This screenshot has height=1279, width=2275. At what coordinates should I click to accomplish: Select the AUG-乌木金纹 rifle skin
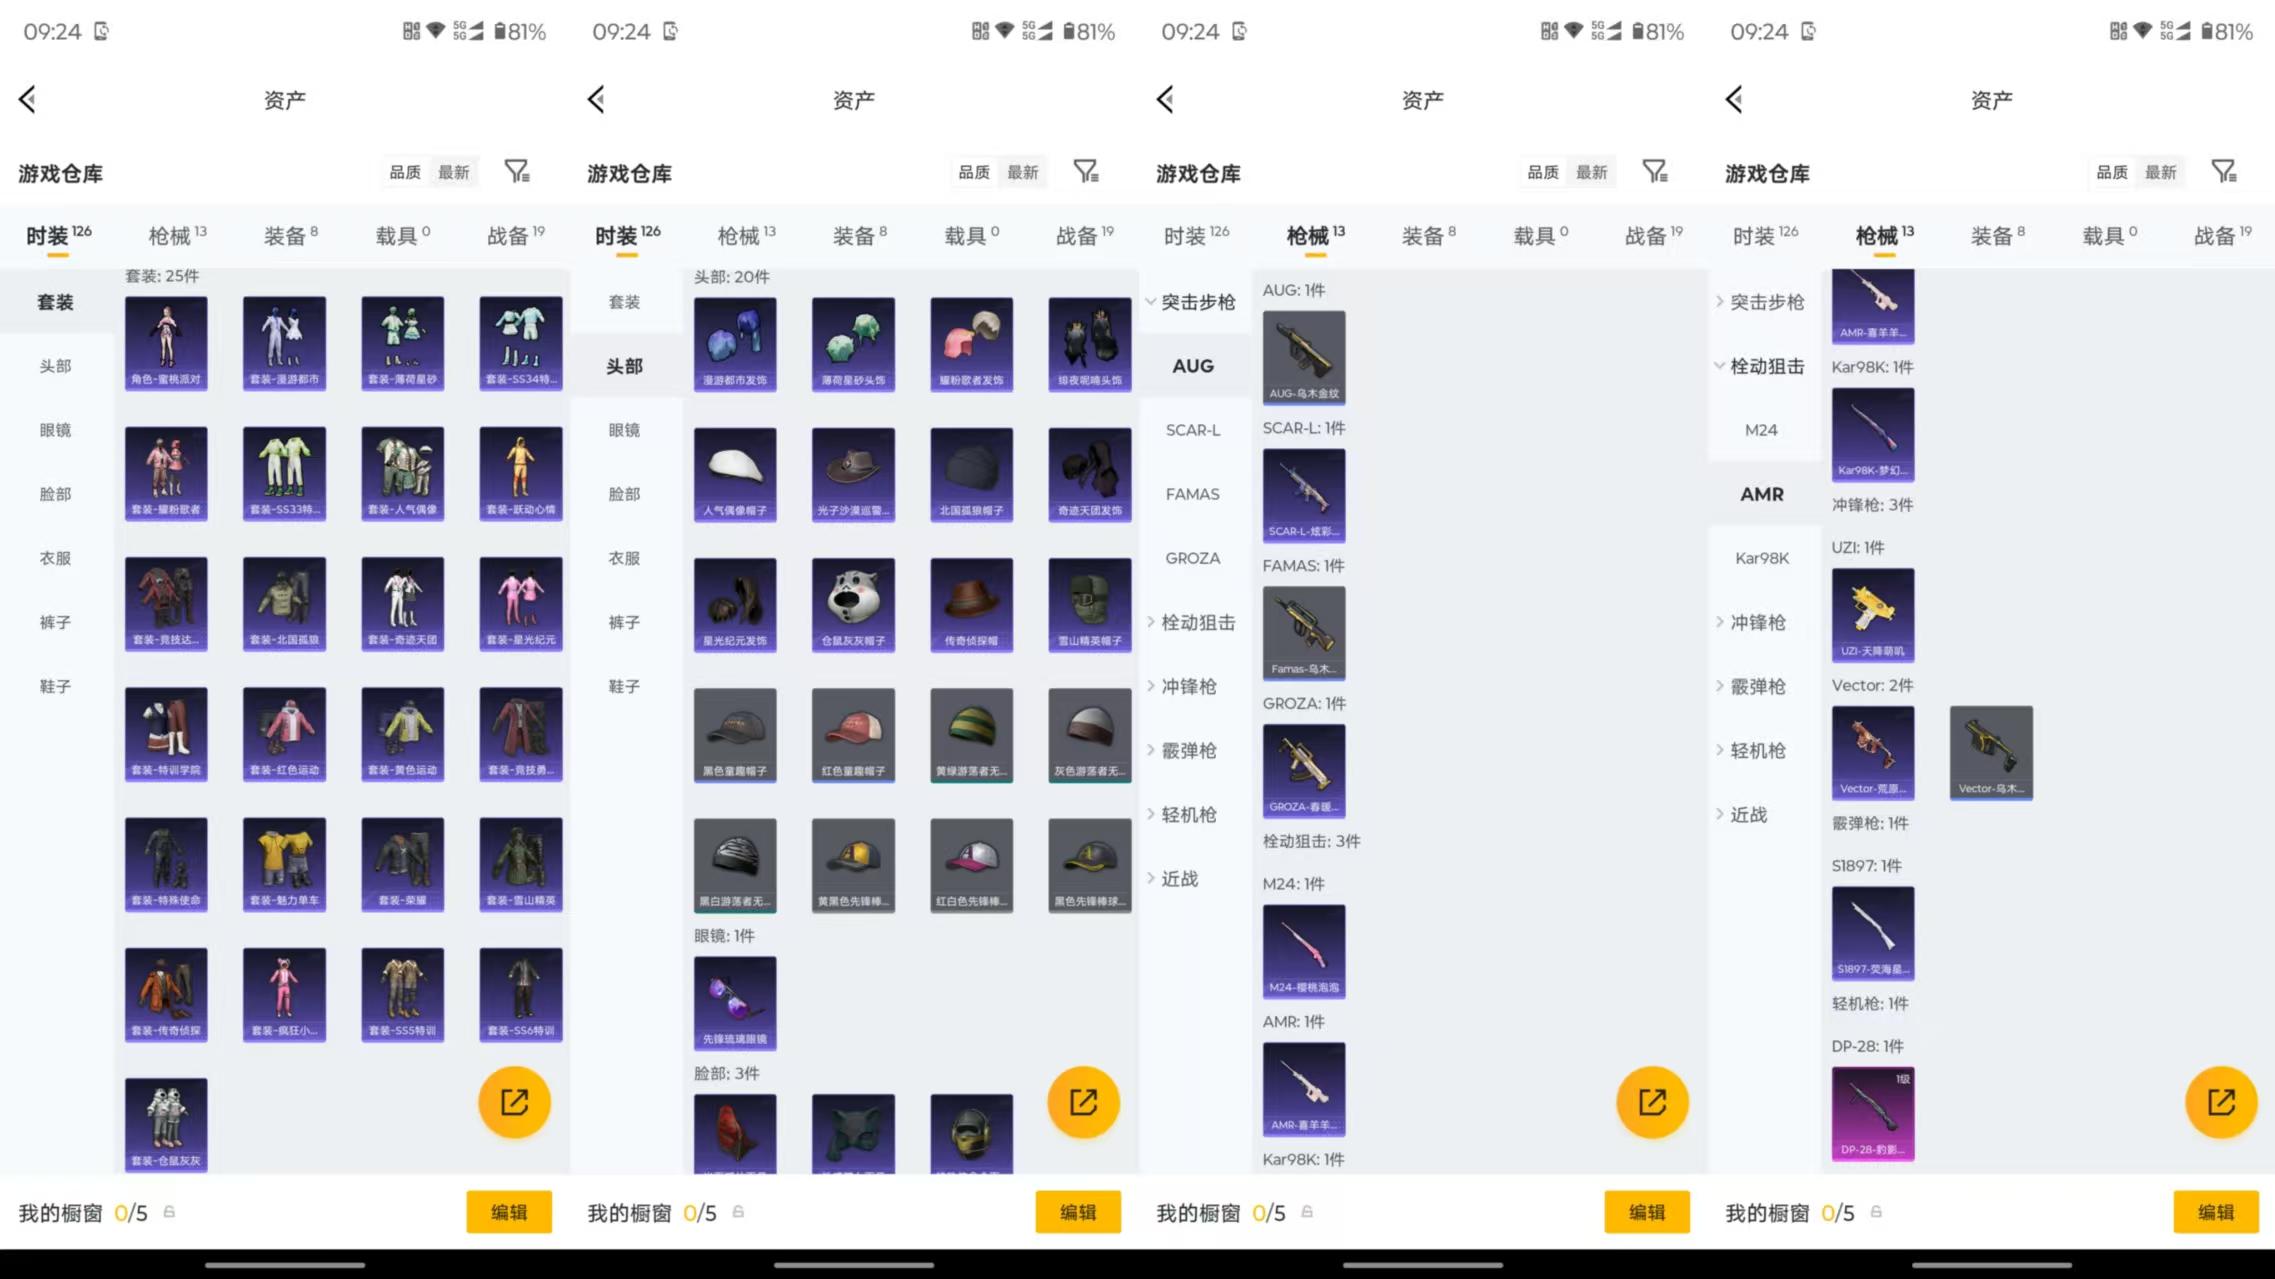1304,357
